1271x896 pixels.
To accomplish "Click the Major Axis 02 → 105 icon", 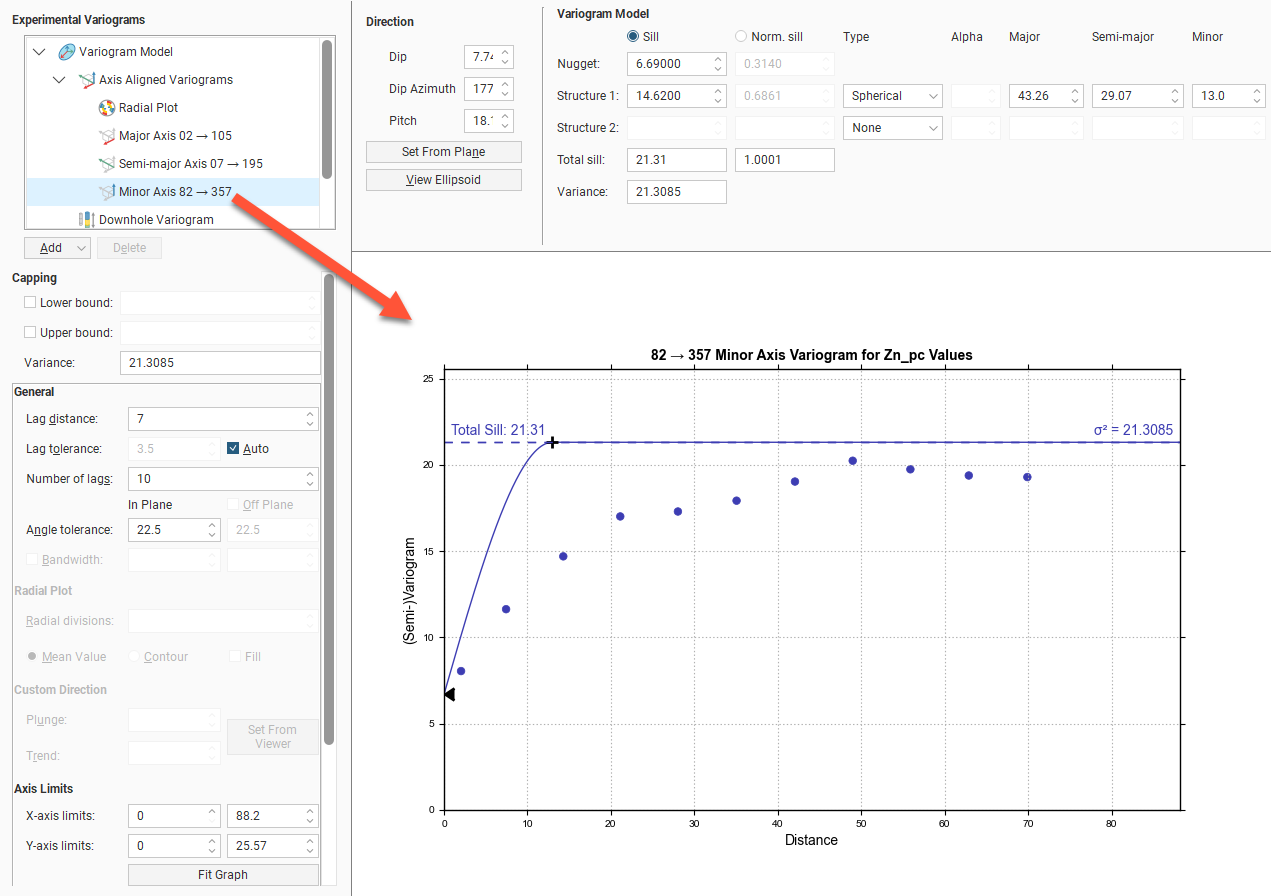I will pyautogui.click(x=107, y=136).
